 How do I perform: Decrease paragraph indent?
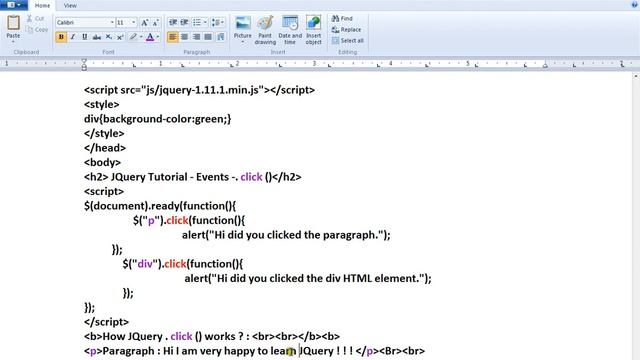173,22
